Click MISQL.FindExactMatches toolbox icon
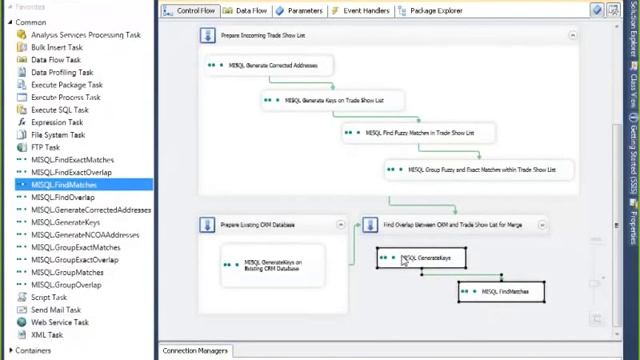The image size is (640, 360). coord(22,160)
